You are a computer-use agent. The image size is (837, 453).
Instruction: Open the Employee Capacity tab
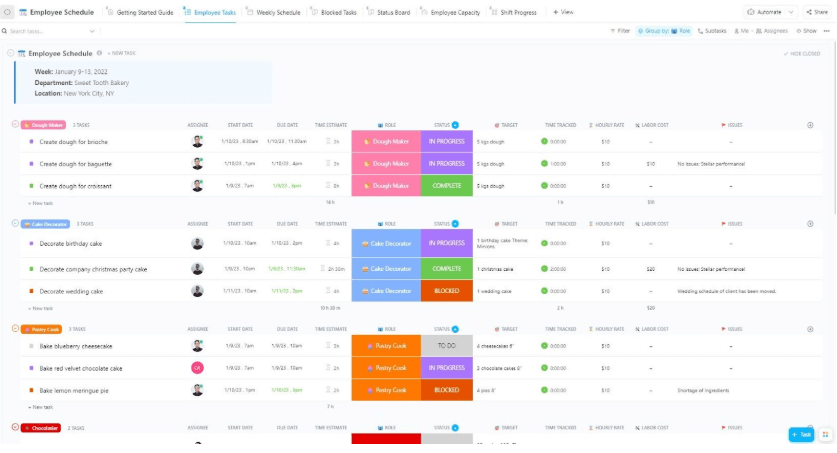[x=450, y=12]
